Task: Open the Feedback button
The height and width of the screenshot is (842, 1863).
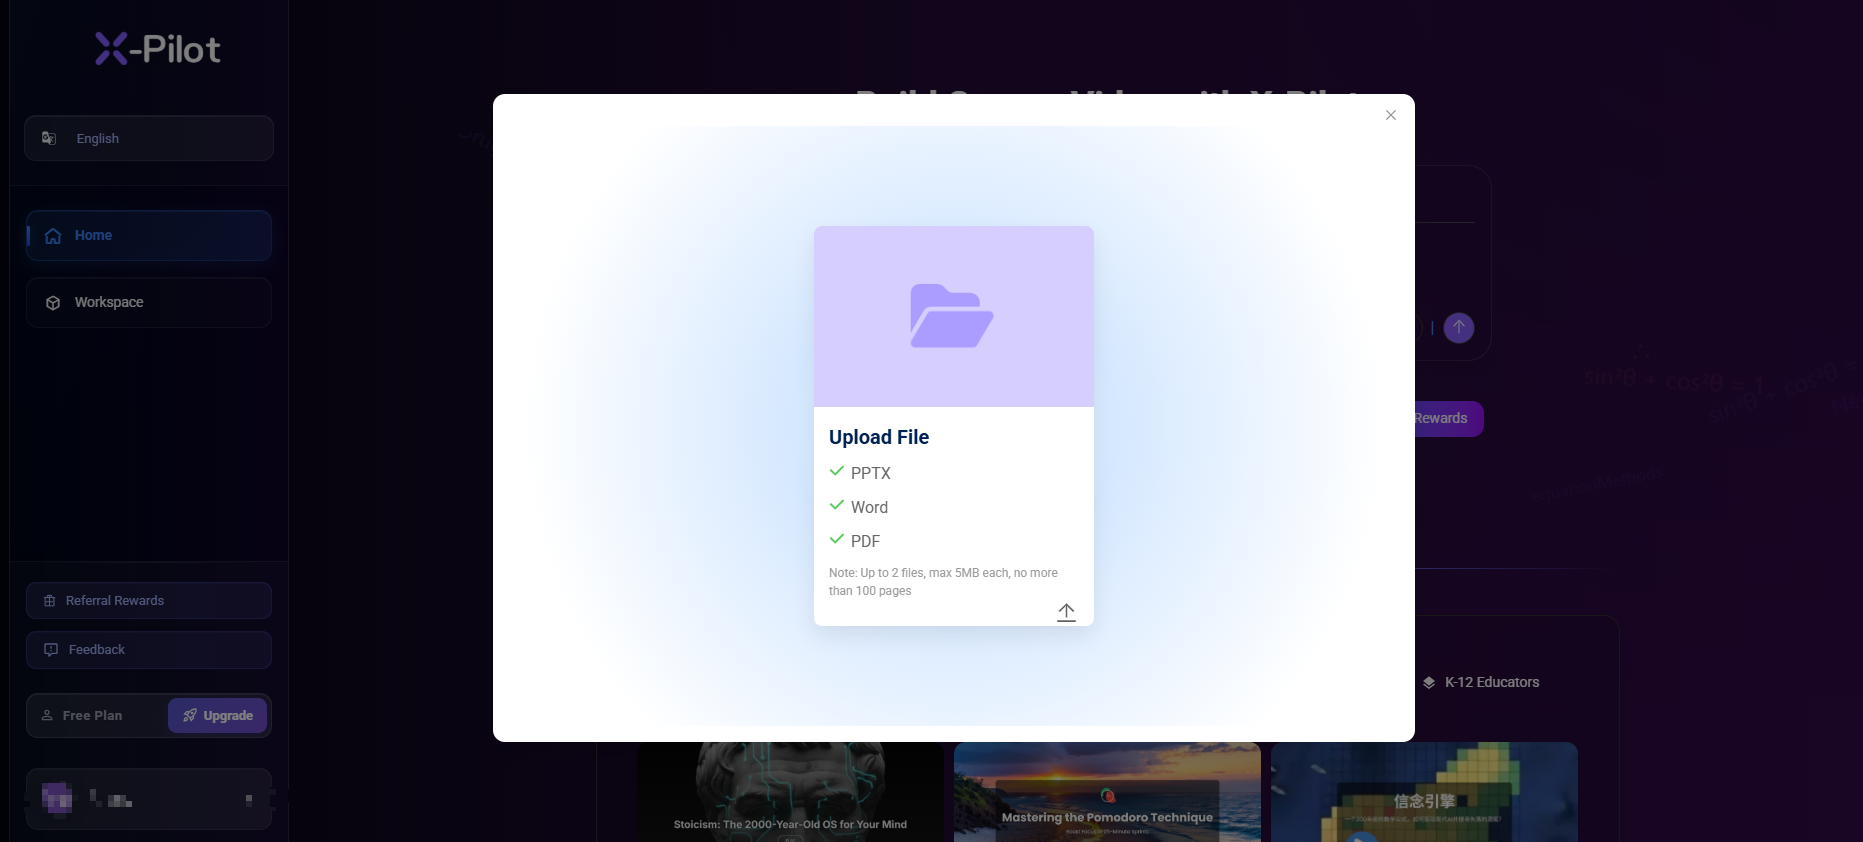Action: (149, 649)
